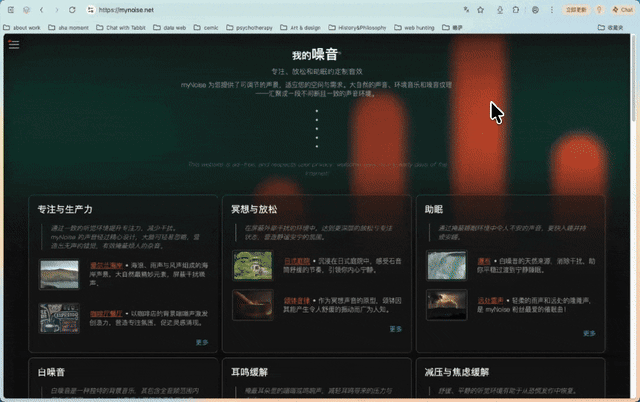This screenshot has width=640, height=402.
Task: Click the 日式庭院 Japanese garden link
Action: (297, 261)
